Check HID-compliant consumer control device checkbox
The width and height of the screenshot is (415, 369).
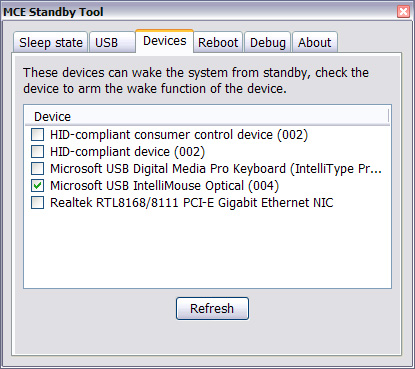click(37, 135)
